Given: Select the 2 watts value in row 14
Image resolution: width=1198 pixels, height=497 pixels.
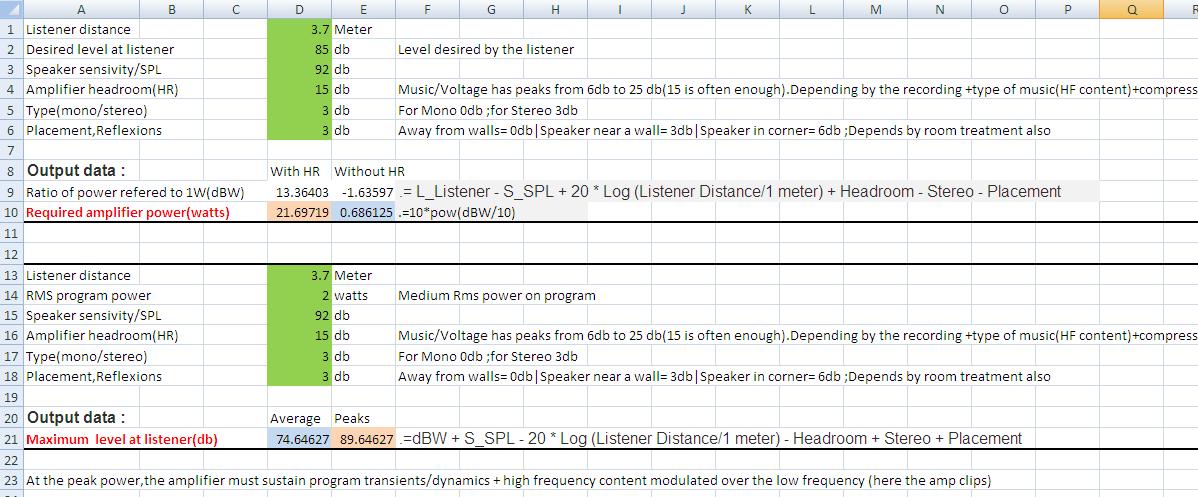Looking at the screenshot, I should coord(300,296).
